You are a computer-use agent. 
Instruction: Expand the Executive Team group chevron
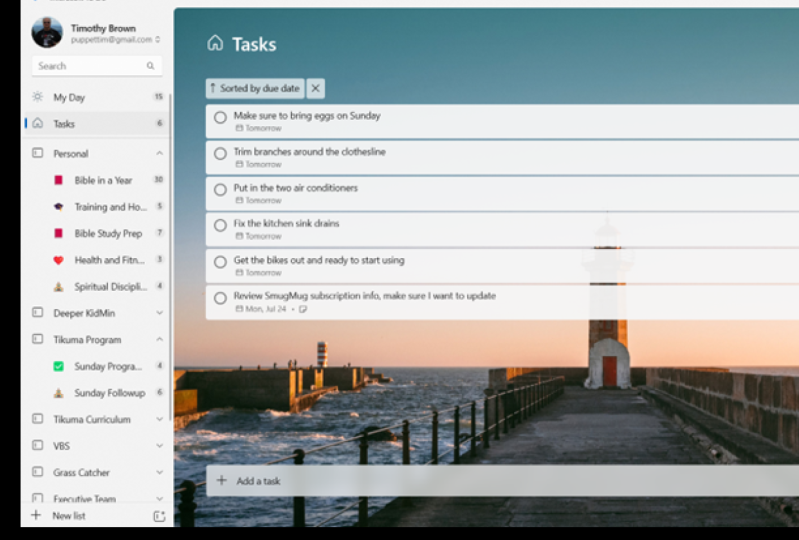159,499
